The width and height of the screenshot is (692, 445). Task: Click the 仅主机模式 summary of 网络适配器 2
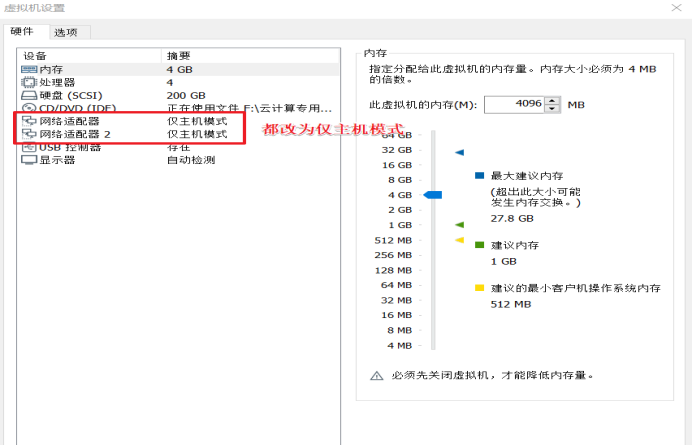pyautogui.click(x=197, y=134)
